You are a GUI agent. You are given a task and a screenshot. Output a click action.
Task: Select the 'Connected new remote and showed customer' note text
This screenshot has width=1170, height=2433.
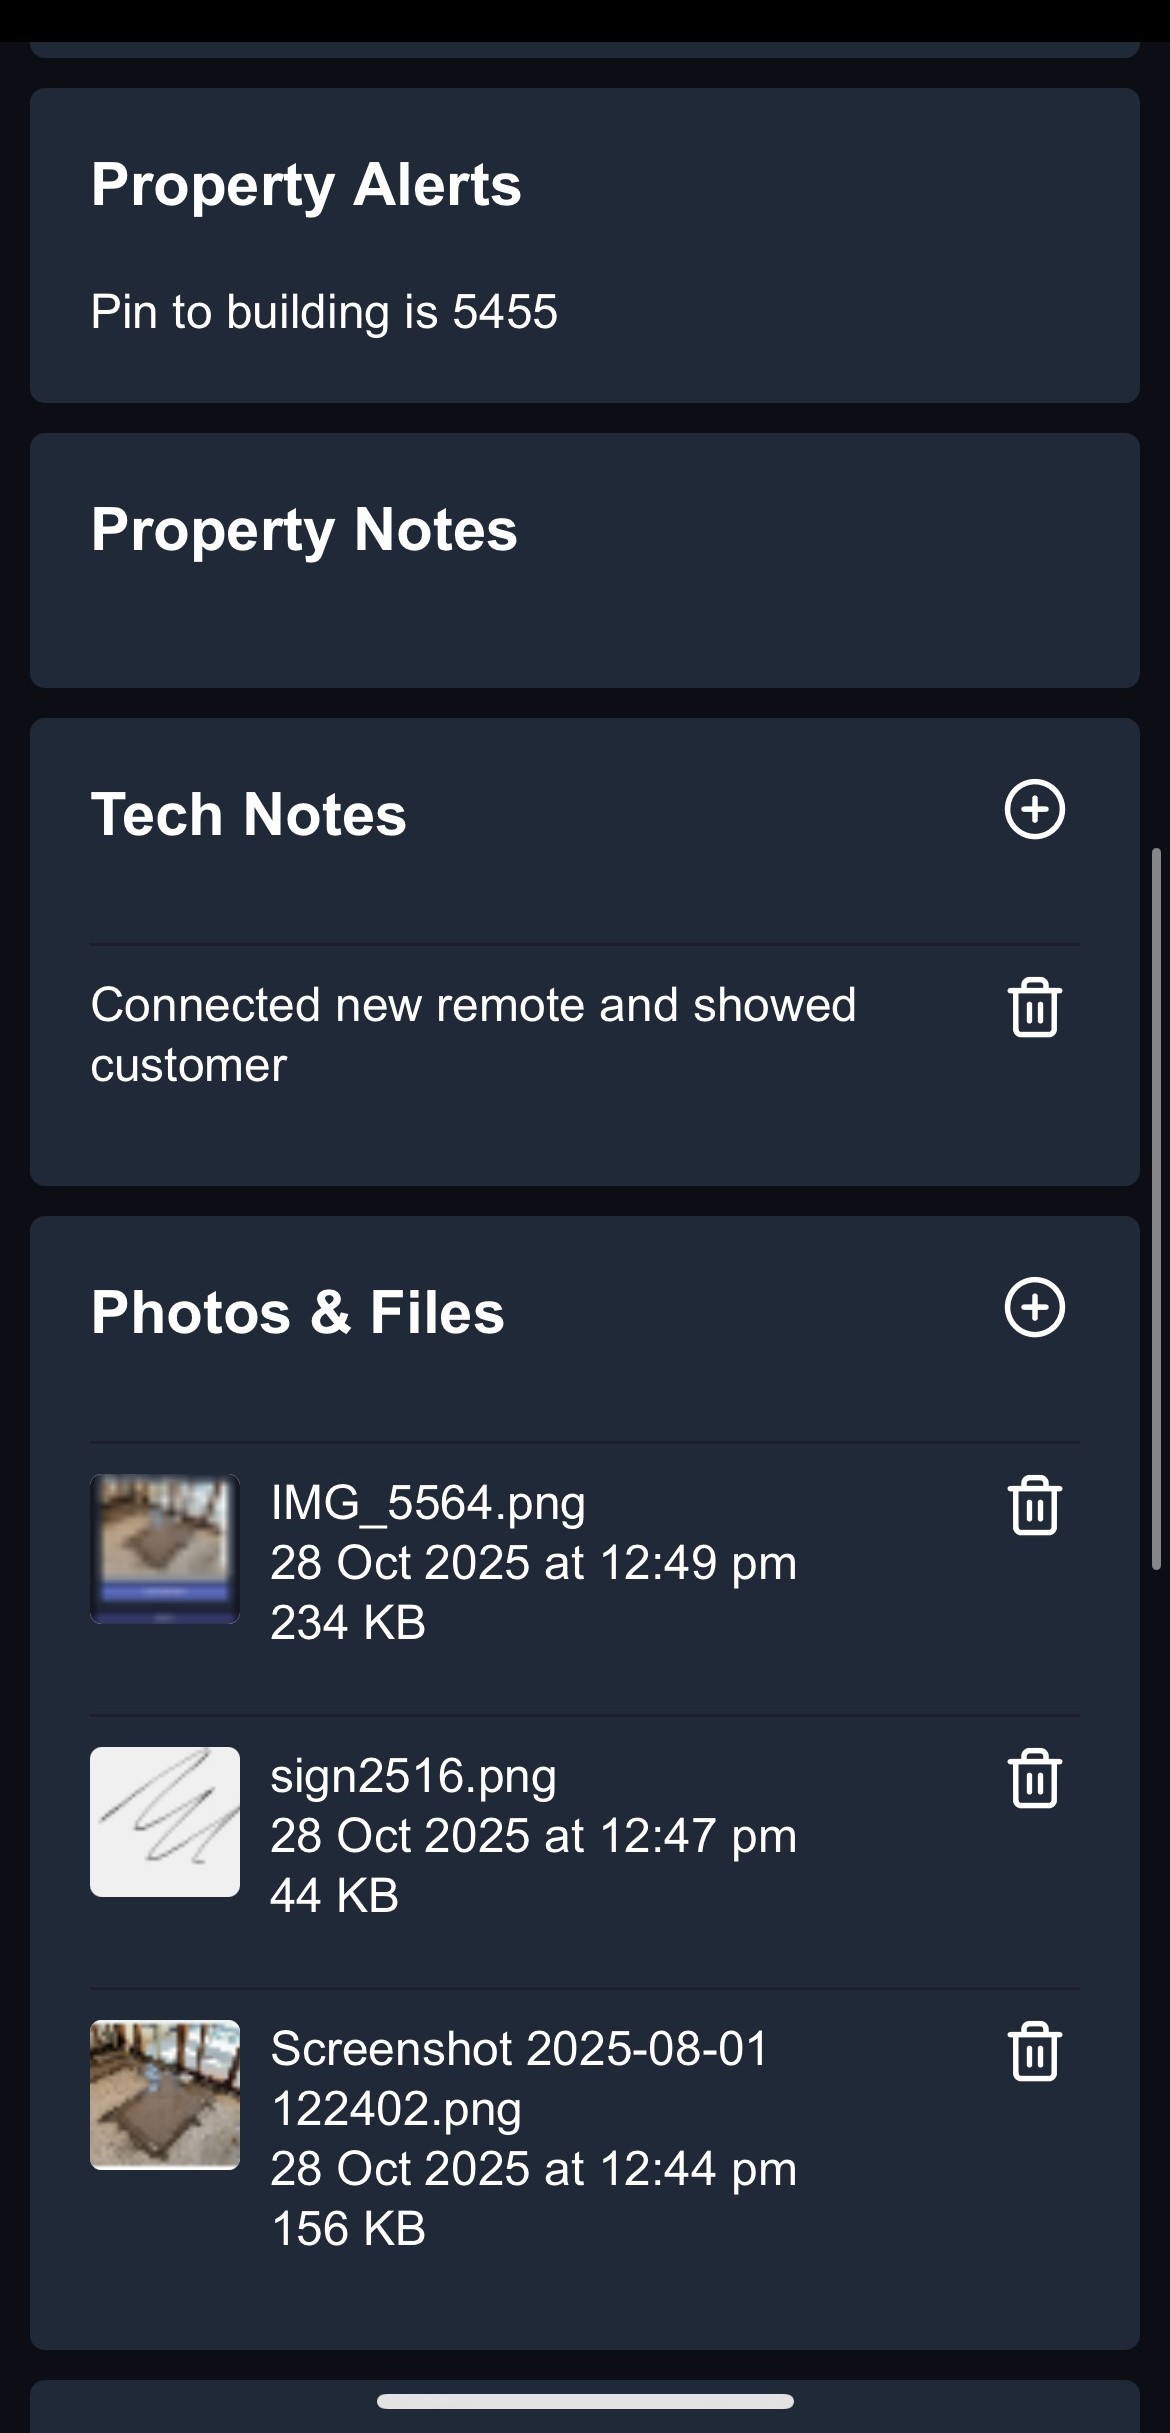tap(473, 1034)
